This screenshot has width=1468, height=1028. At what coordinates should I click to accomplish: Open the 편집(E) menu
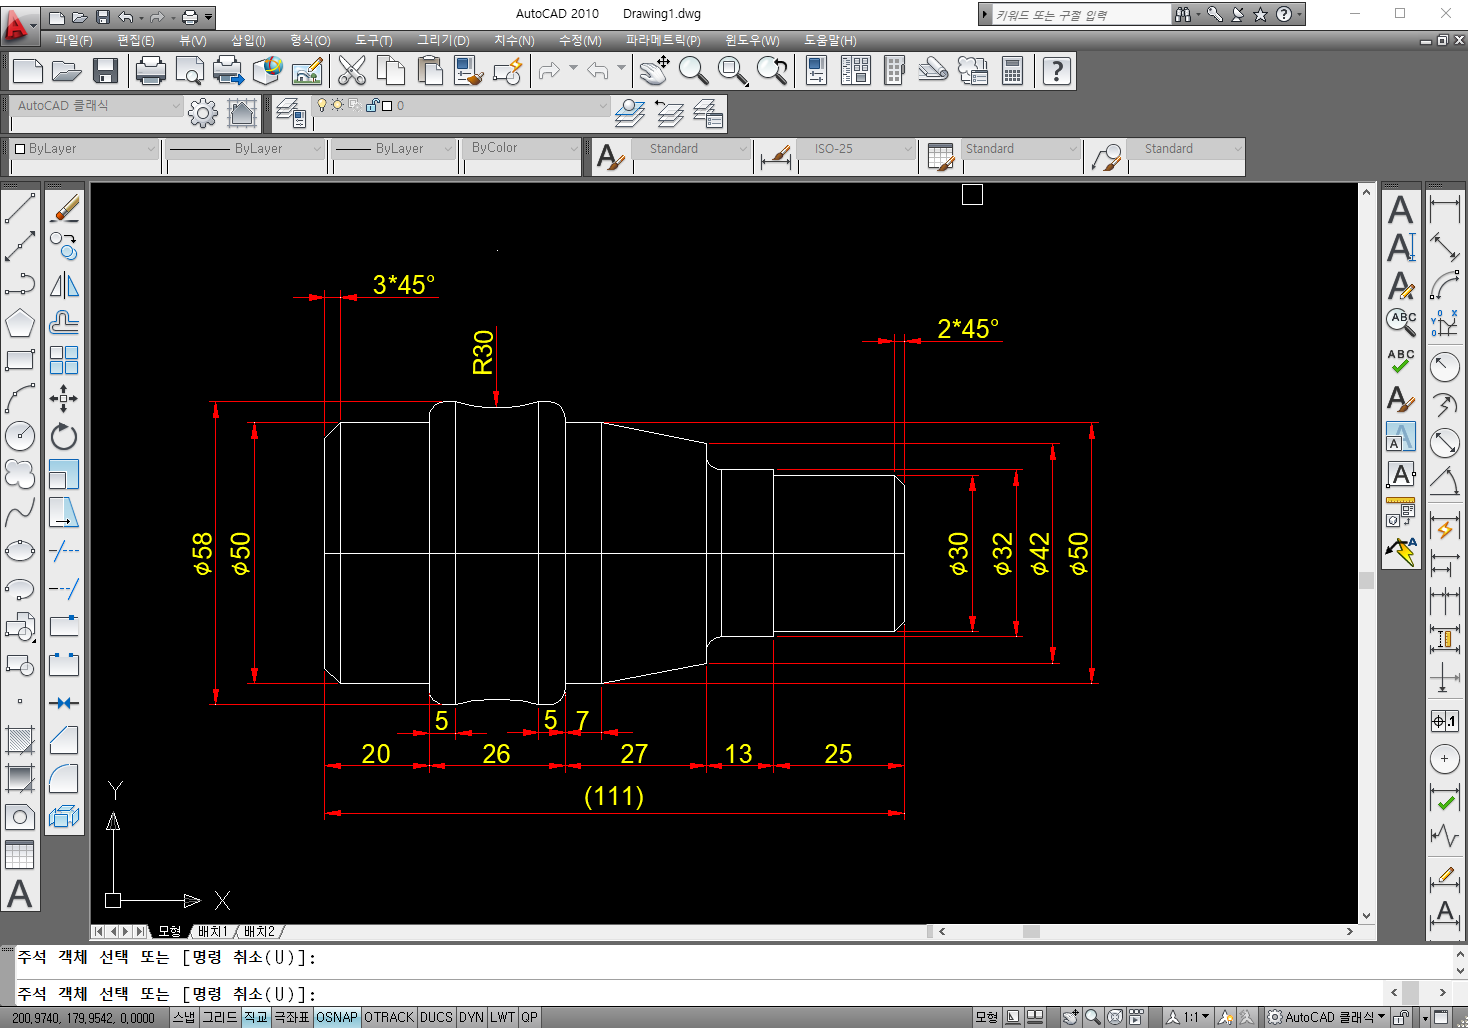click(x=135, y=41)
